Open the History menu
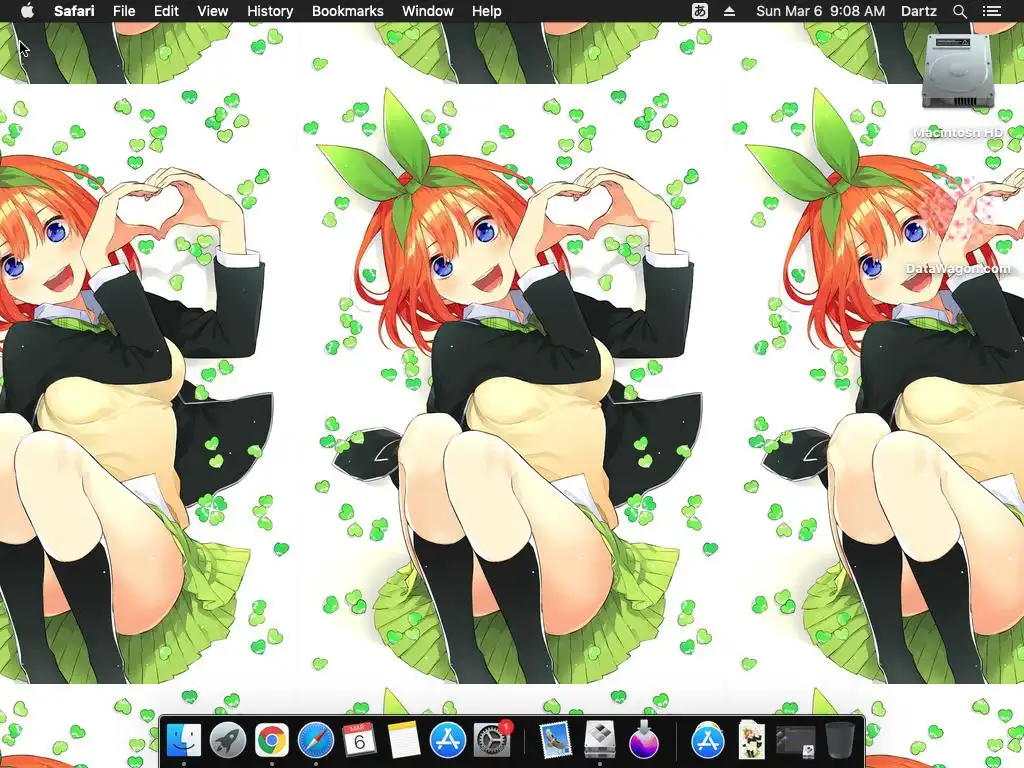 [x=270, y=11]
